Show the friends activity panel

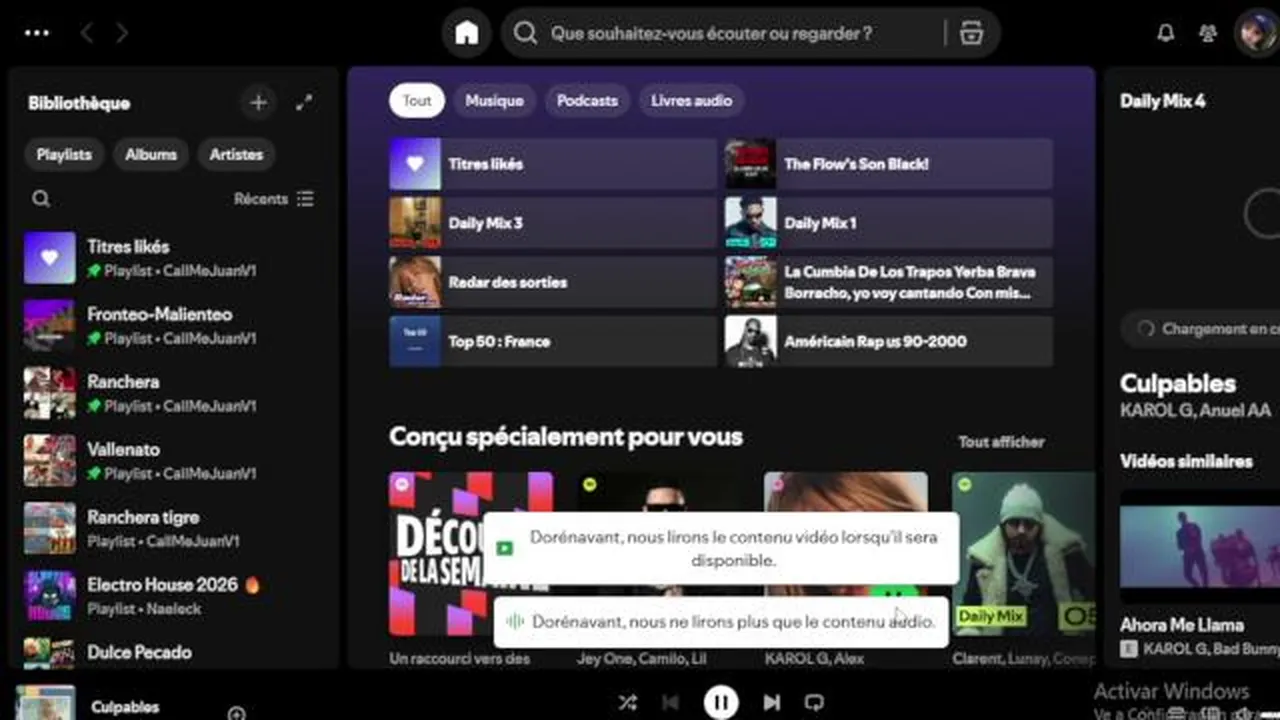coord(1208,33)
